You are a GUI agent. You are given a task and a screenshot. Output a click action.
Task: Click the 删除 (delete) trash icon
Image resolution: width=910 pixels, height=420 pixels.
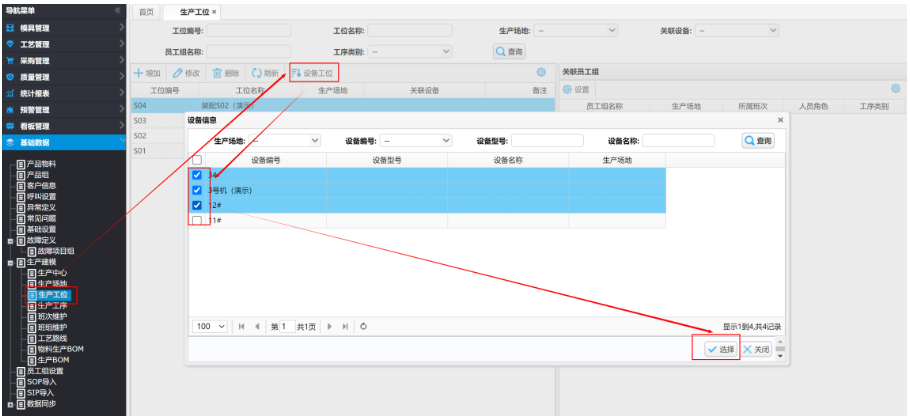pos(217,73)
